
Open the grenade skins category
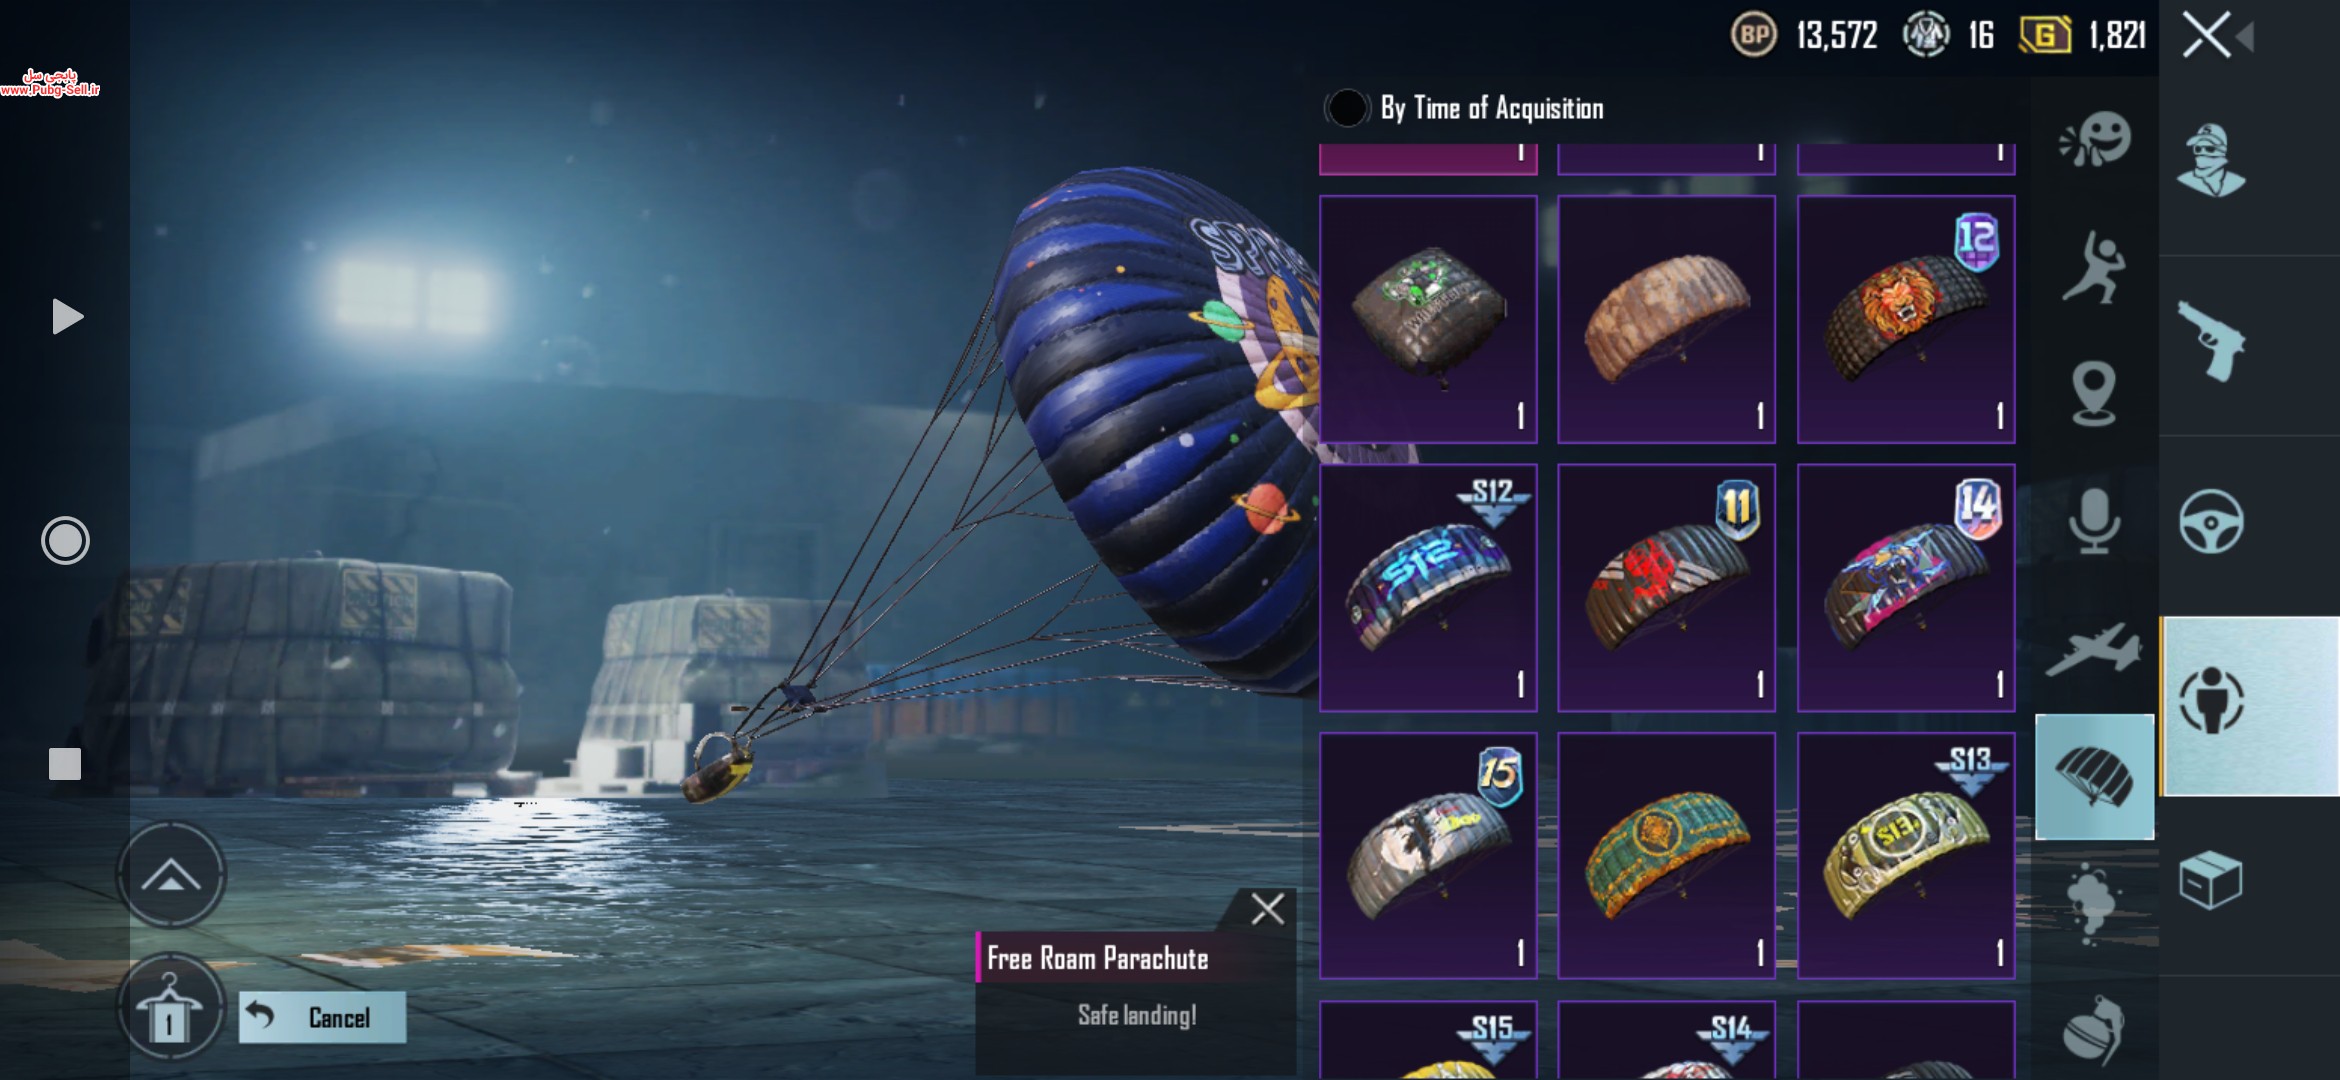(x=2092, y=1030)
